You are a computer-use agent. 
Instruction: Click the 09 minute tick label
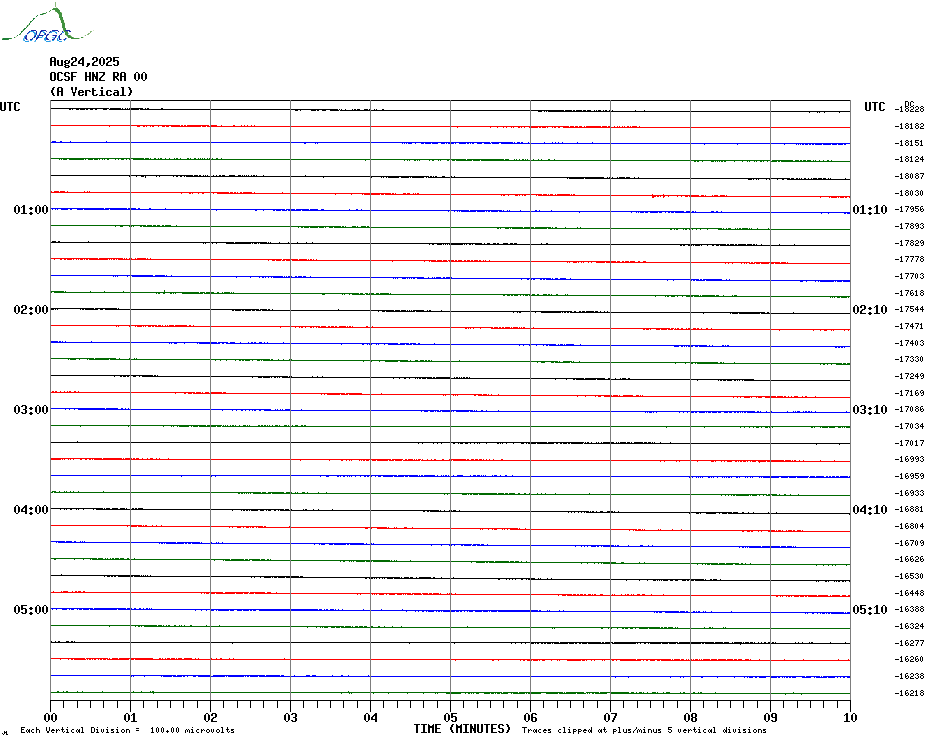click(770, 717)
